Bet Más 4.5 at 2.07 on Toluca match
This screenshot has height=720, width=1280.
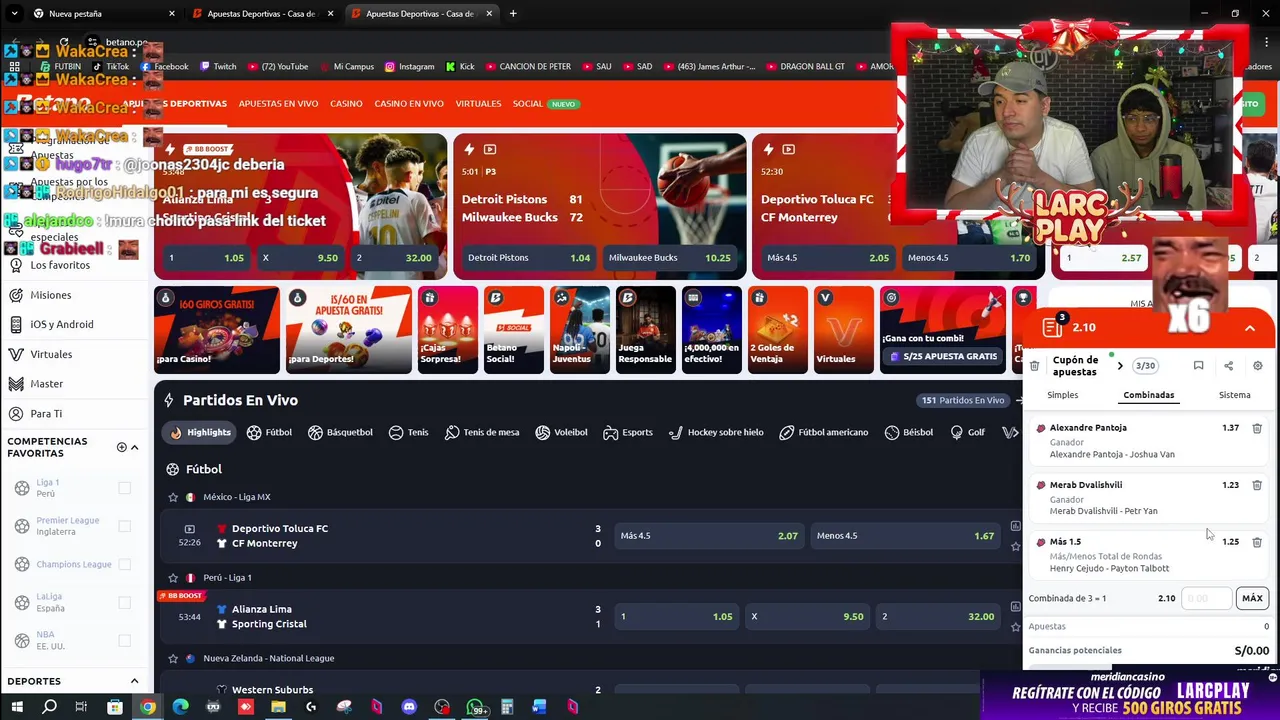click(708, 536)
